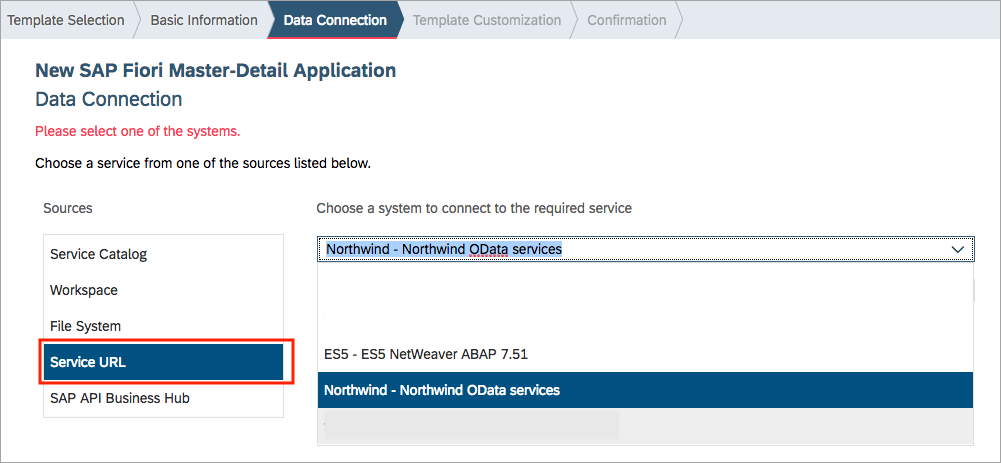Click the highlighted Service URL source
This screenshot has height=463, width=1001.
[x=163, y=362]
